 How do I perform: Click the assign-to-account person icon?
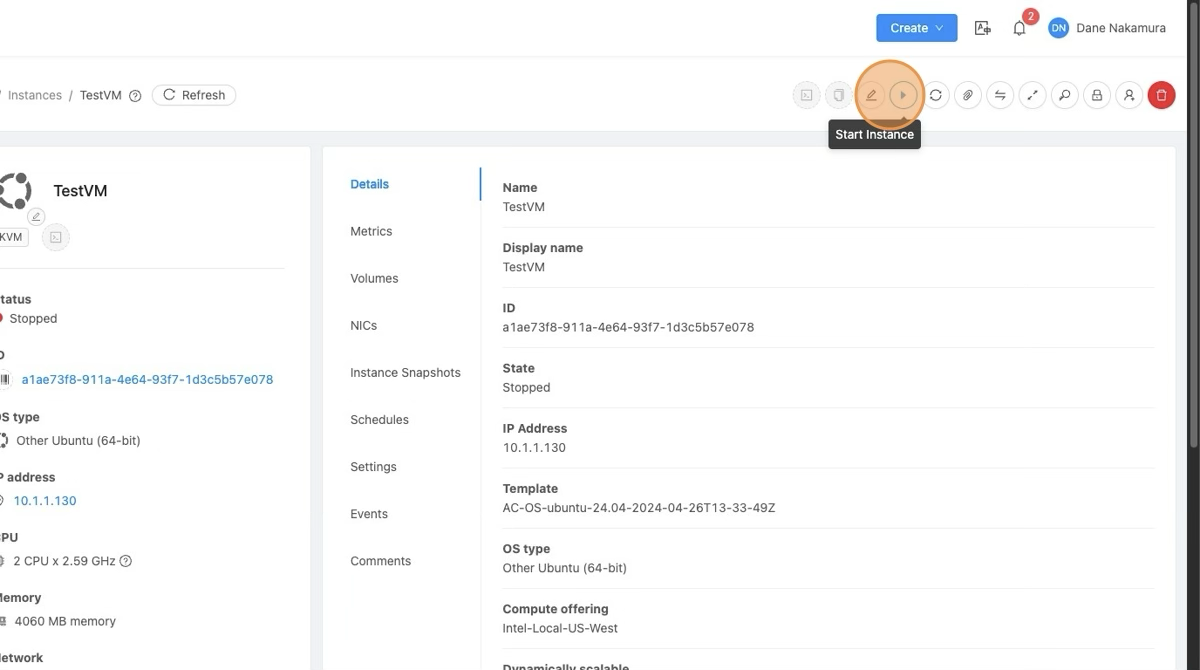[x=1129, y=95]
